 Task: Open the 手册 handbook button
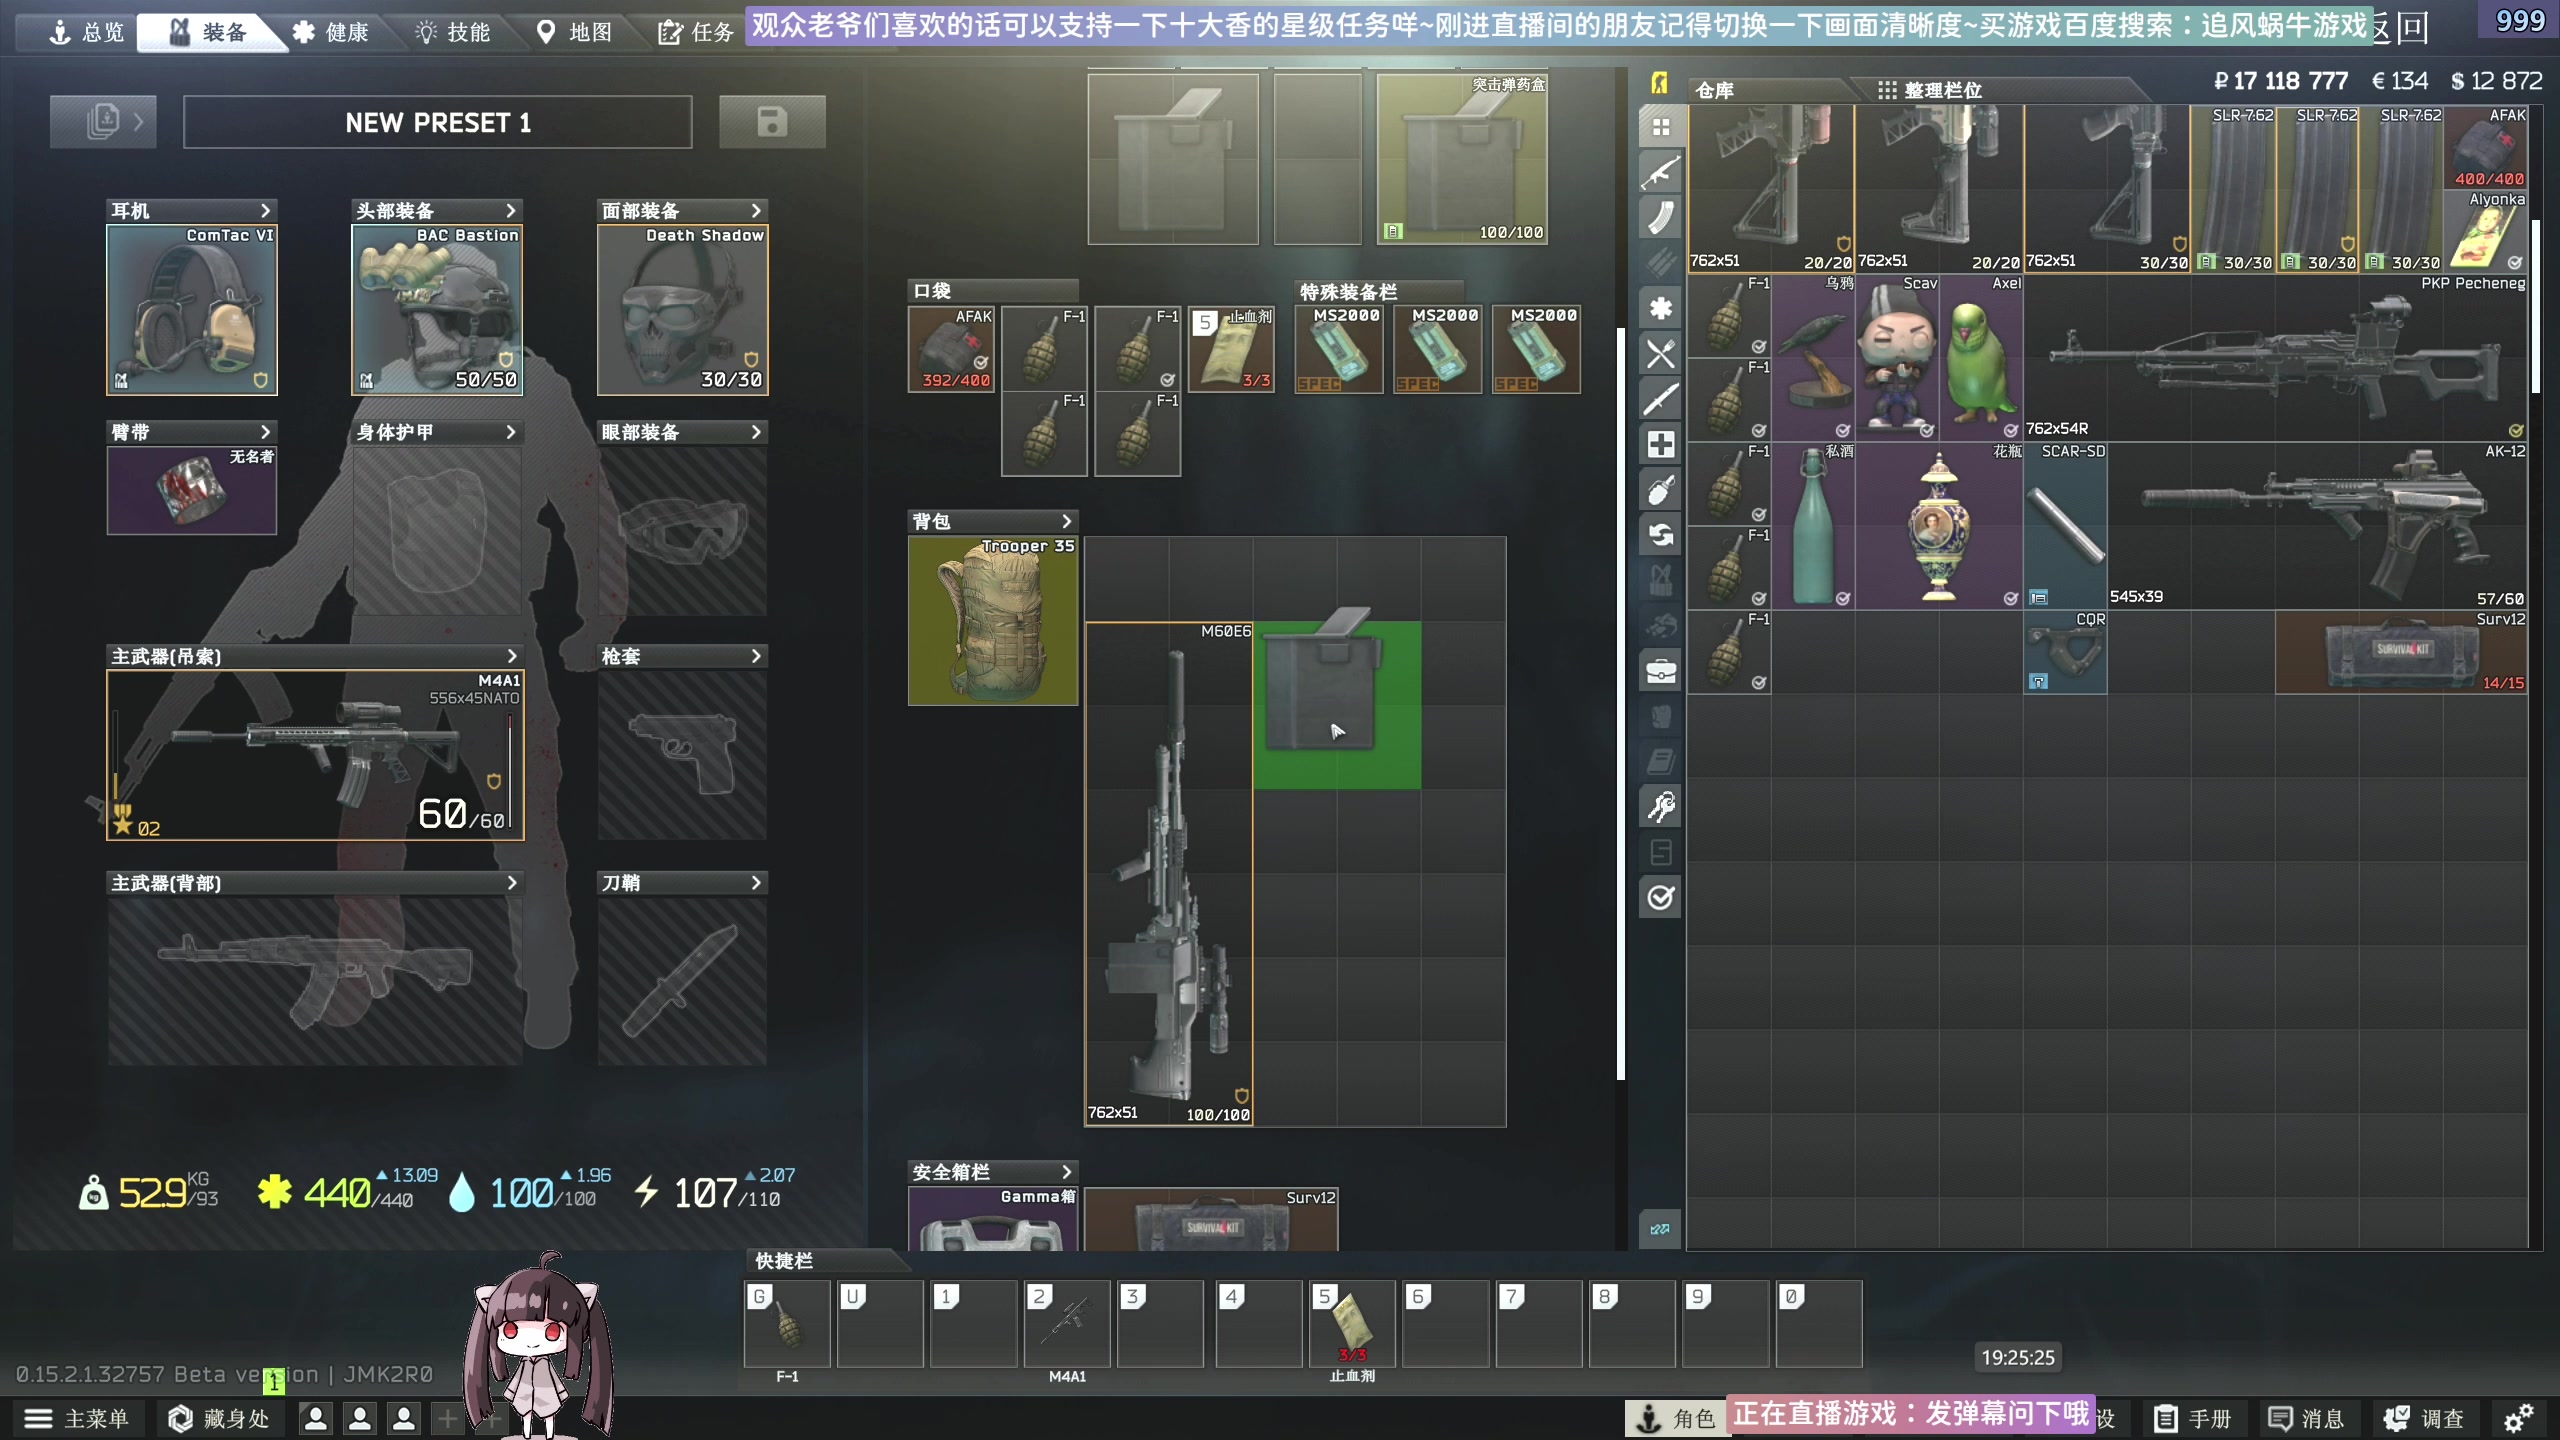click(x=2194, y=1418)
